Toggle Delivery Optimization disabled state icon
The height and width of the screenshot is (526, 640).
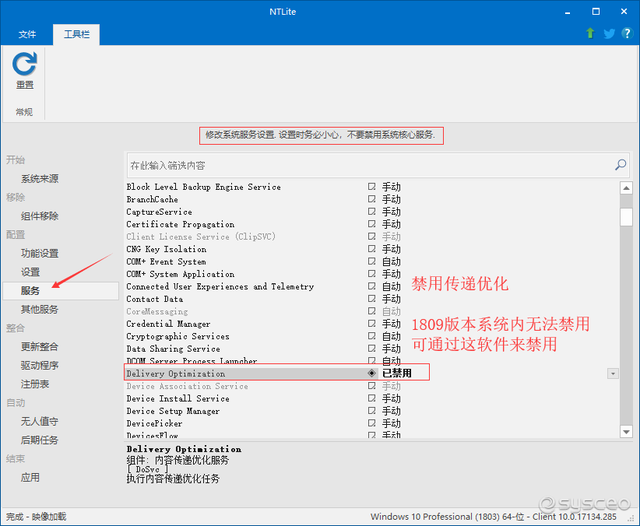(371, 373)
